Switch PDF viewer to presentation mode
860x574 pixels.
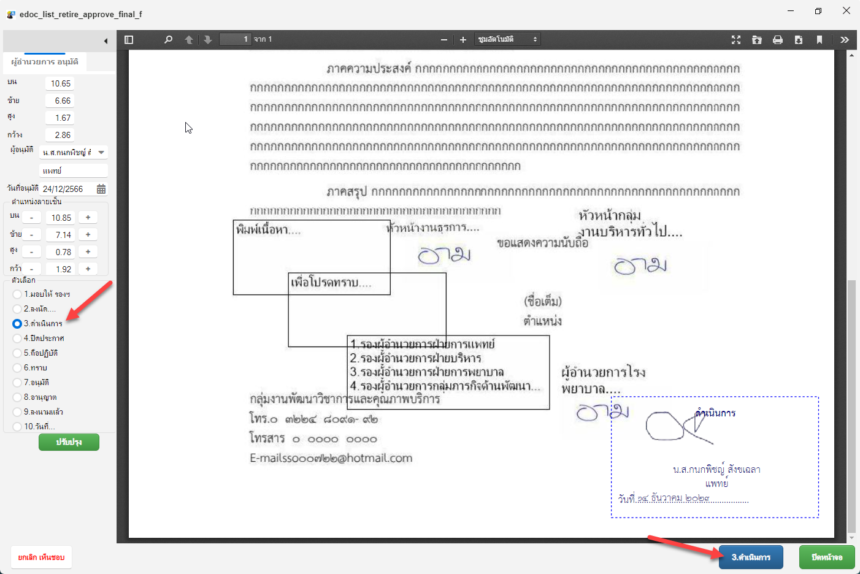coord(736,40)
